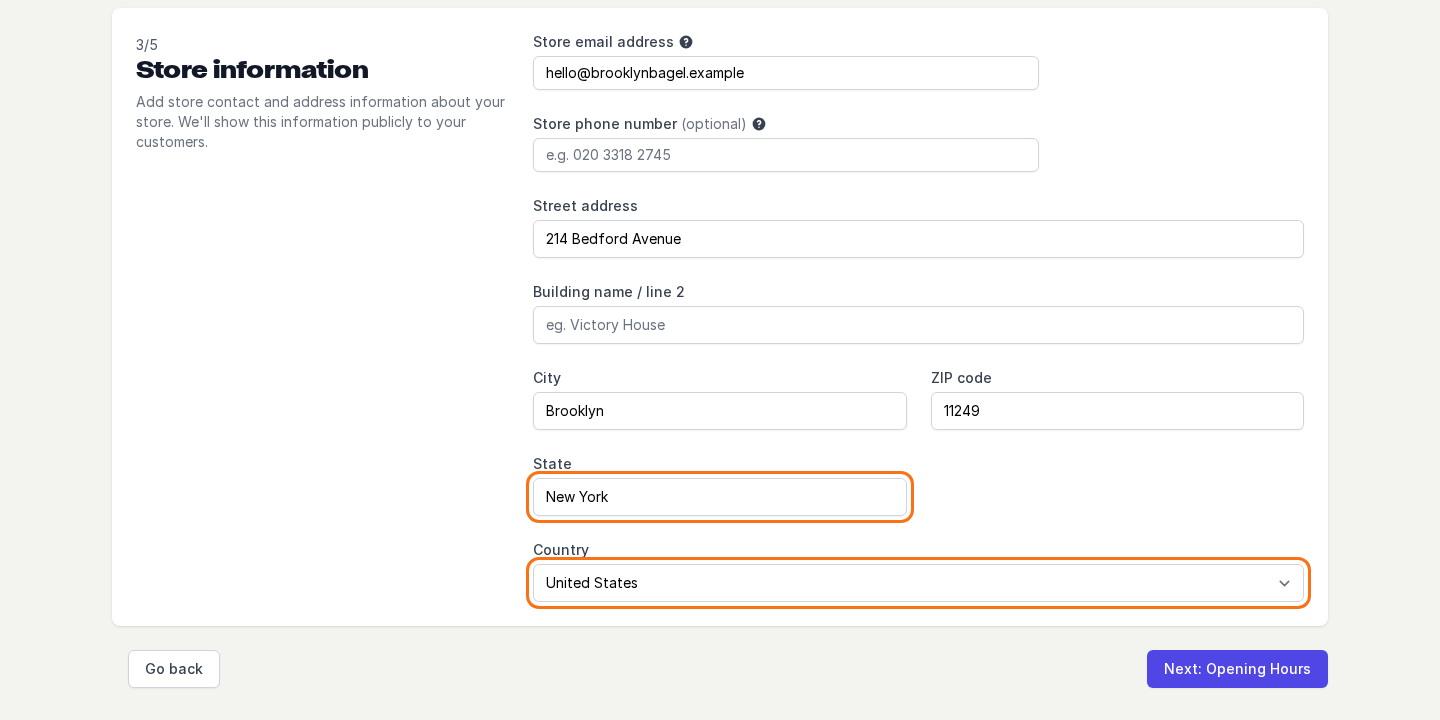
Task: Click the Country label
Action: (x=561, y=550)
